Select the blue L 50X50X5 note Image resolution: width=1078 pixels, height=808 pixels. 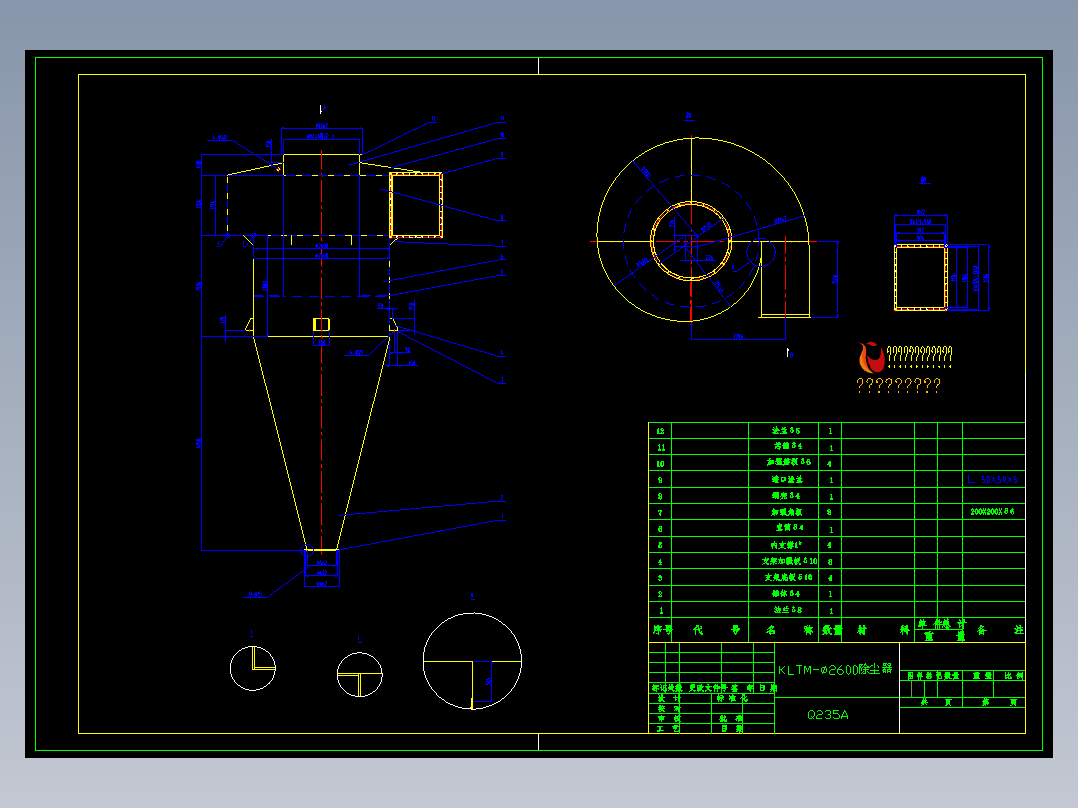[x=992, y=479]
